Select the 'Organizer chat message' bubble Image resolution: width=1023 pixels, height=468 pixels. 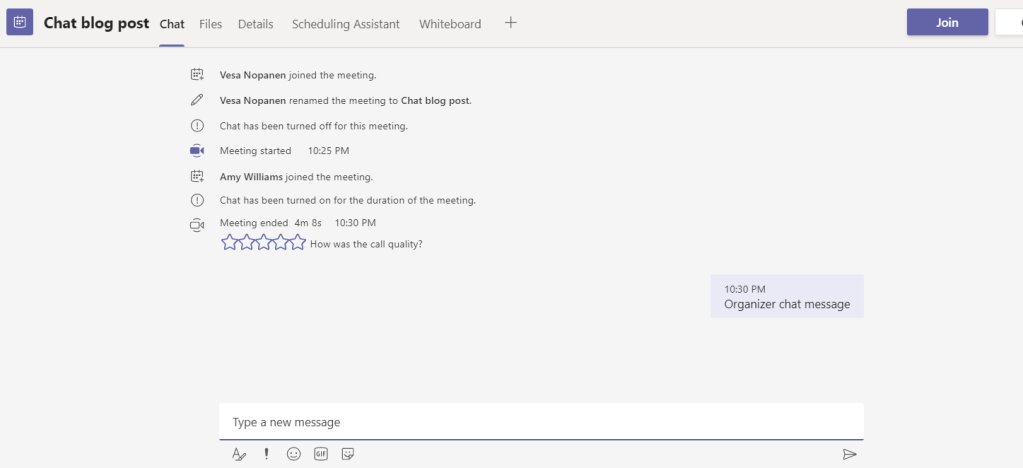(787, 297)
